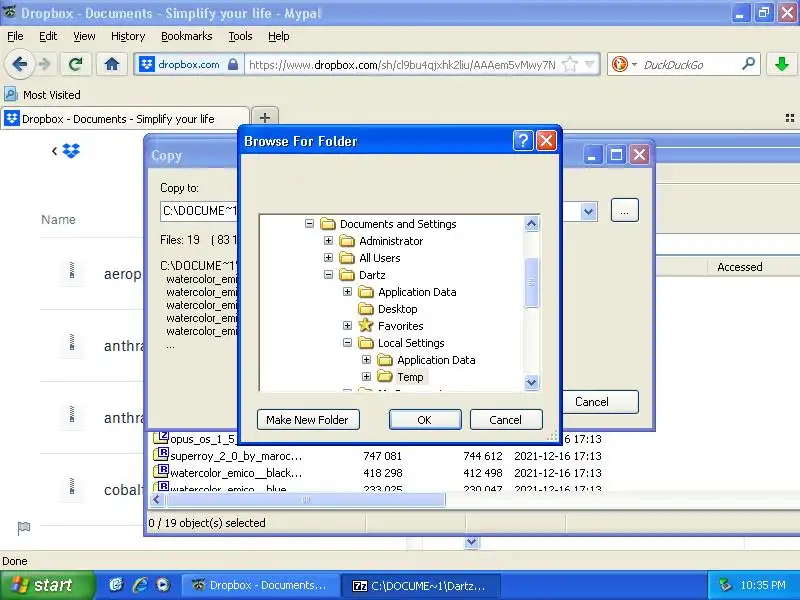Viewport: 800px width, 600px height.
Task: Click the 7-Zip horizontal scrollbar thumb
Action: pos(306,500)
